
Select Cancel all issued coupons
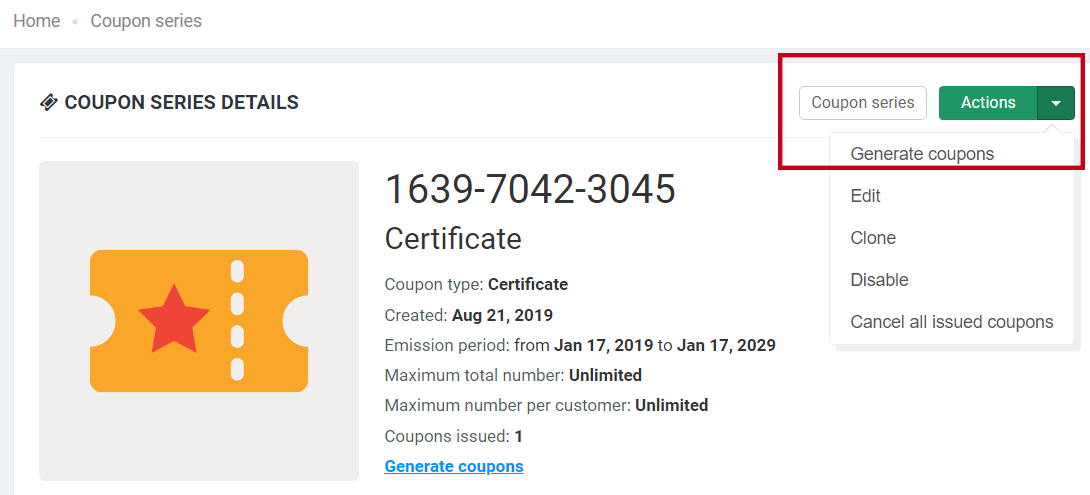952,322
